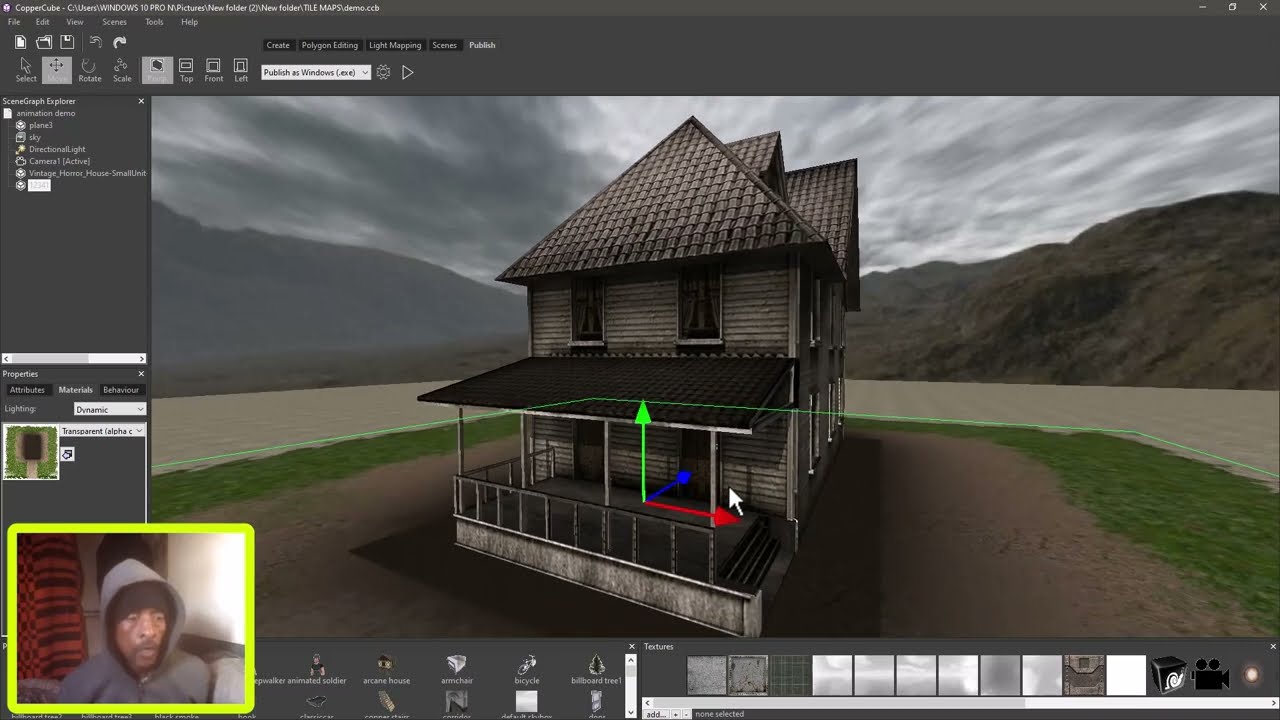Switch to the Light Mapping tab

click(395, 45)
